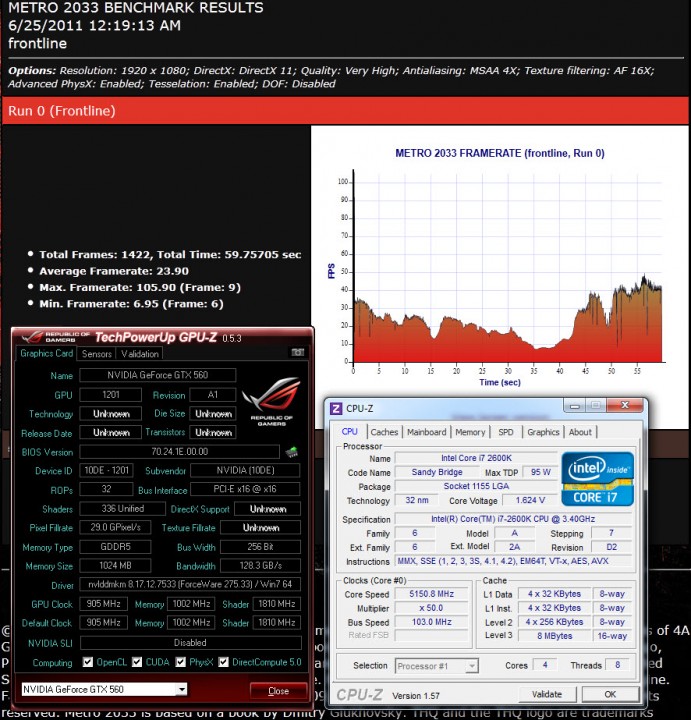The height and width of the screenshot is (720, 691).
Task: Click the Core Voltage 1.624 V value
Action: click(x=530, y=500)
